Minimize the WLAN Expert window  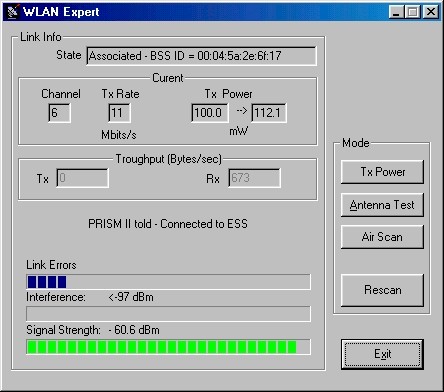[396, 12]
